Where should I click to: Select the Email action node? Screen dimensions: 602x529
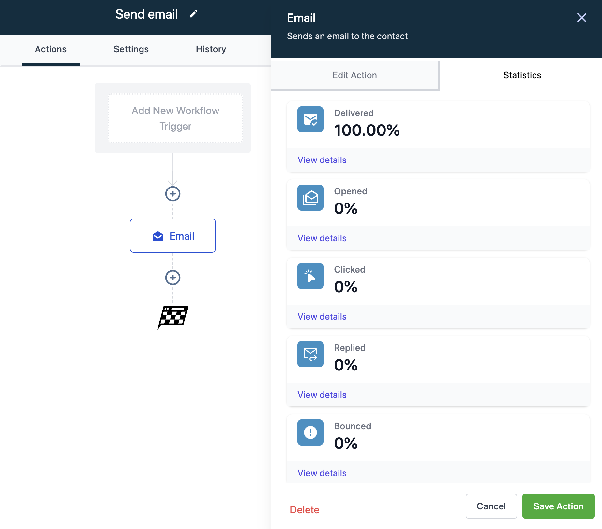[173, 236]
